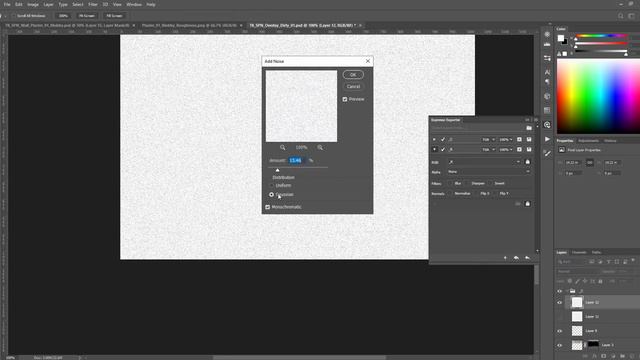Click the add arrow at the exporter panel bottom
The height and width of the screenshot is (360, 640).
pyautogui.click(x=505, y=258)
